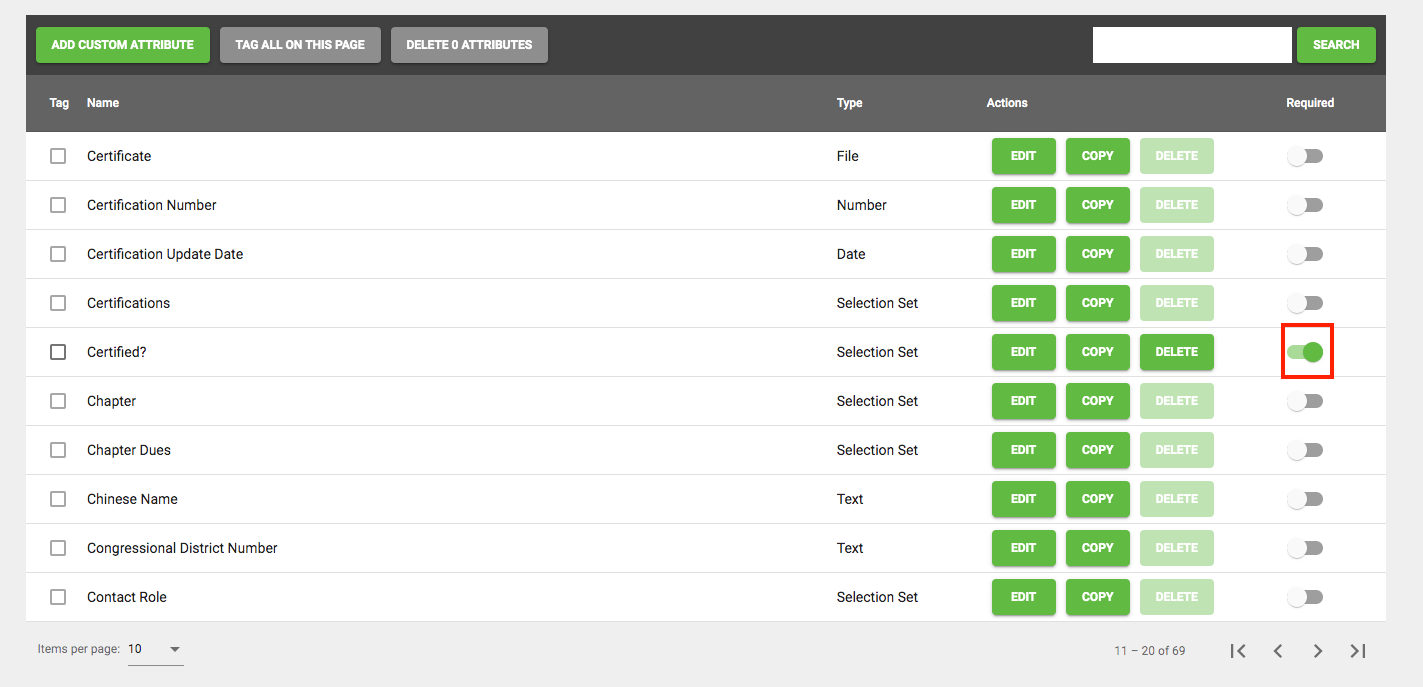Tag the Chapter row checkbox
This screenshot has height=687, width=1423.
point(58,401)
